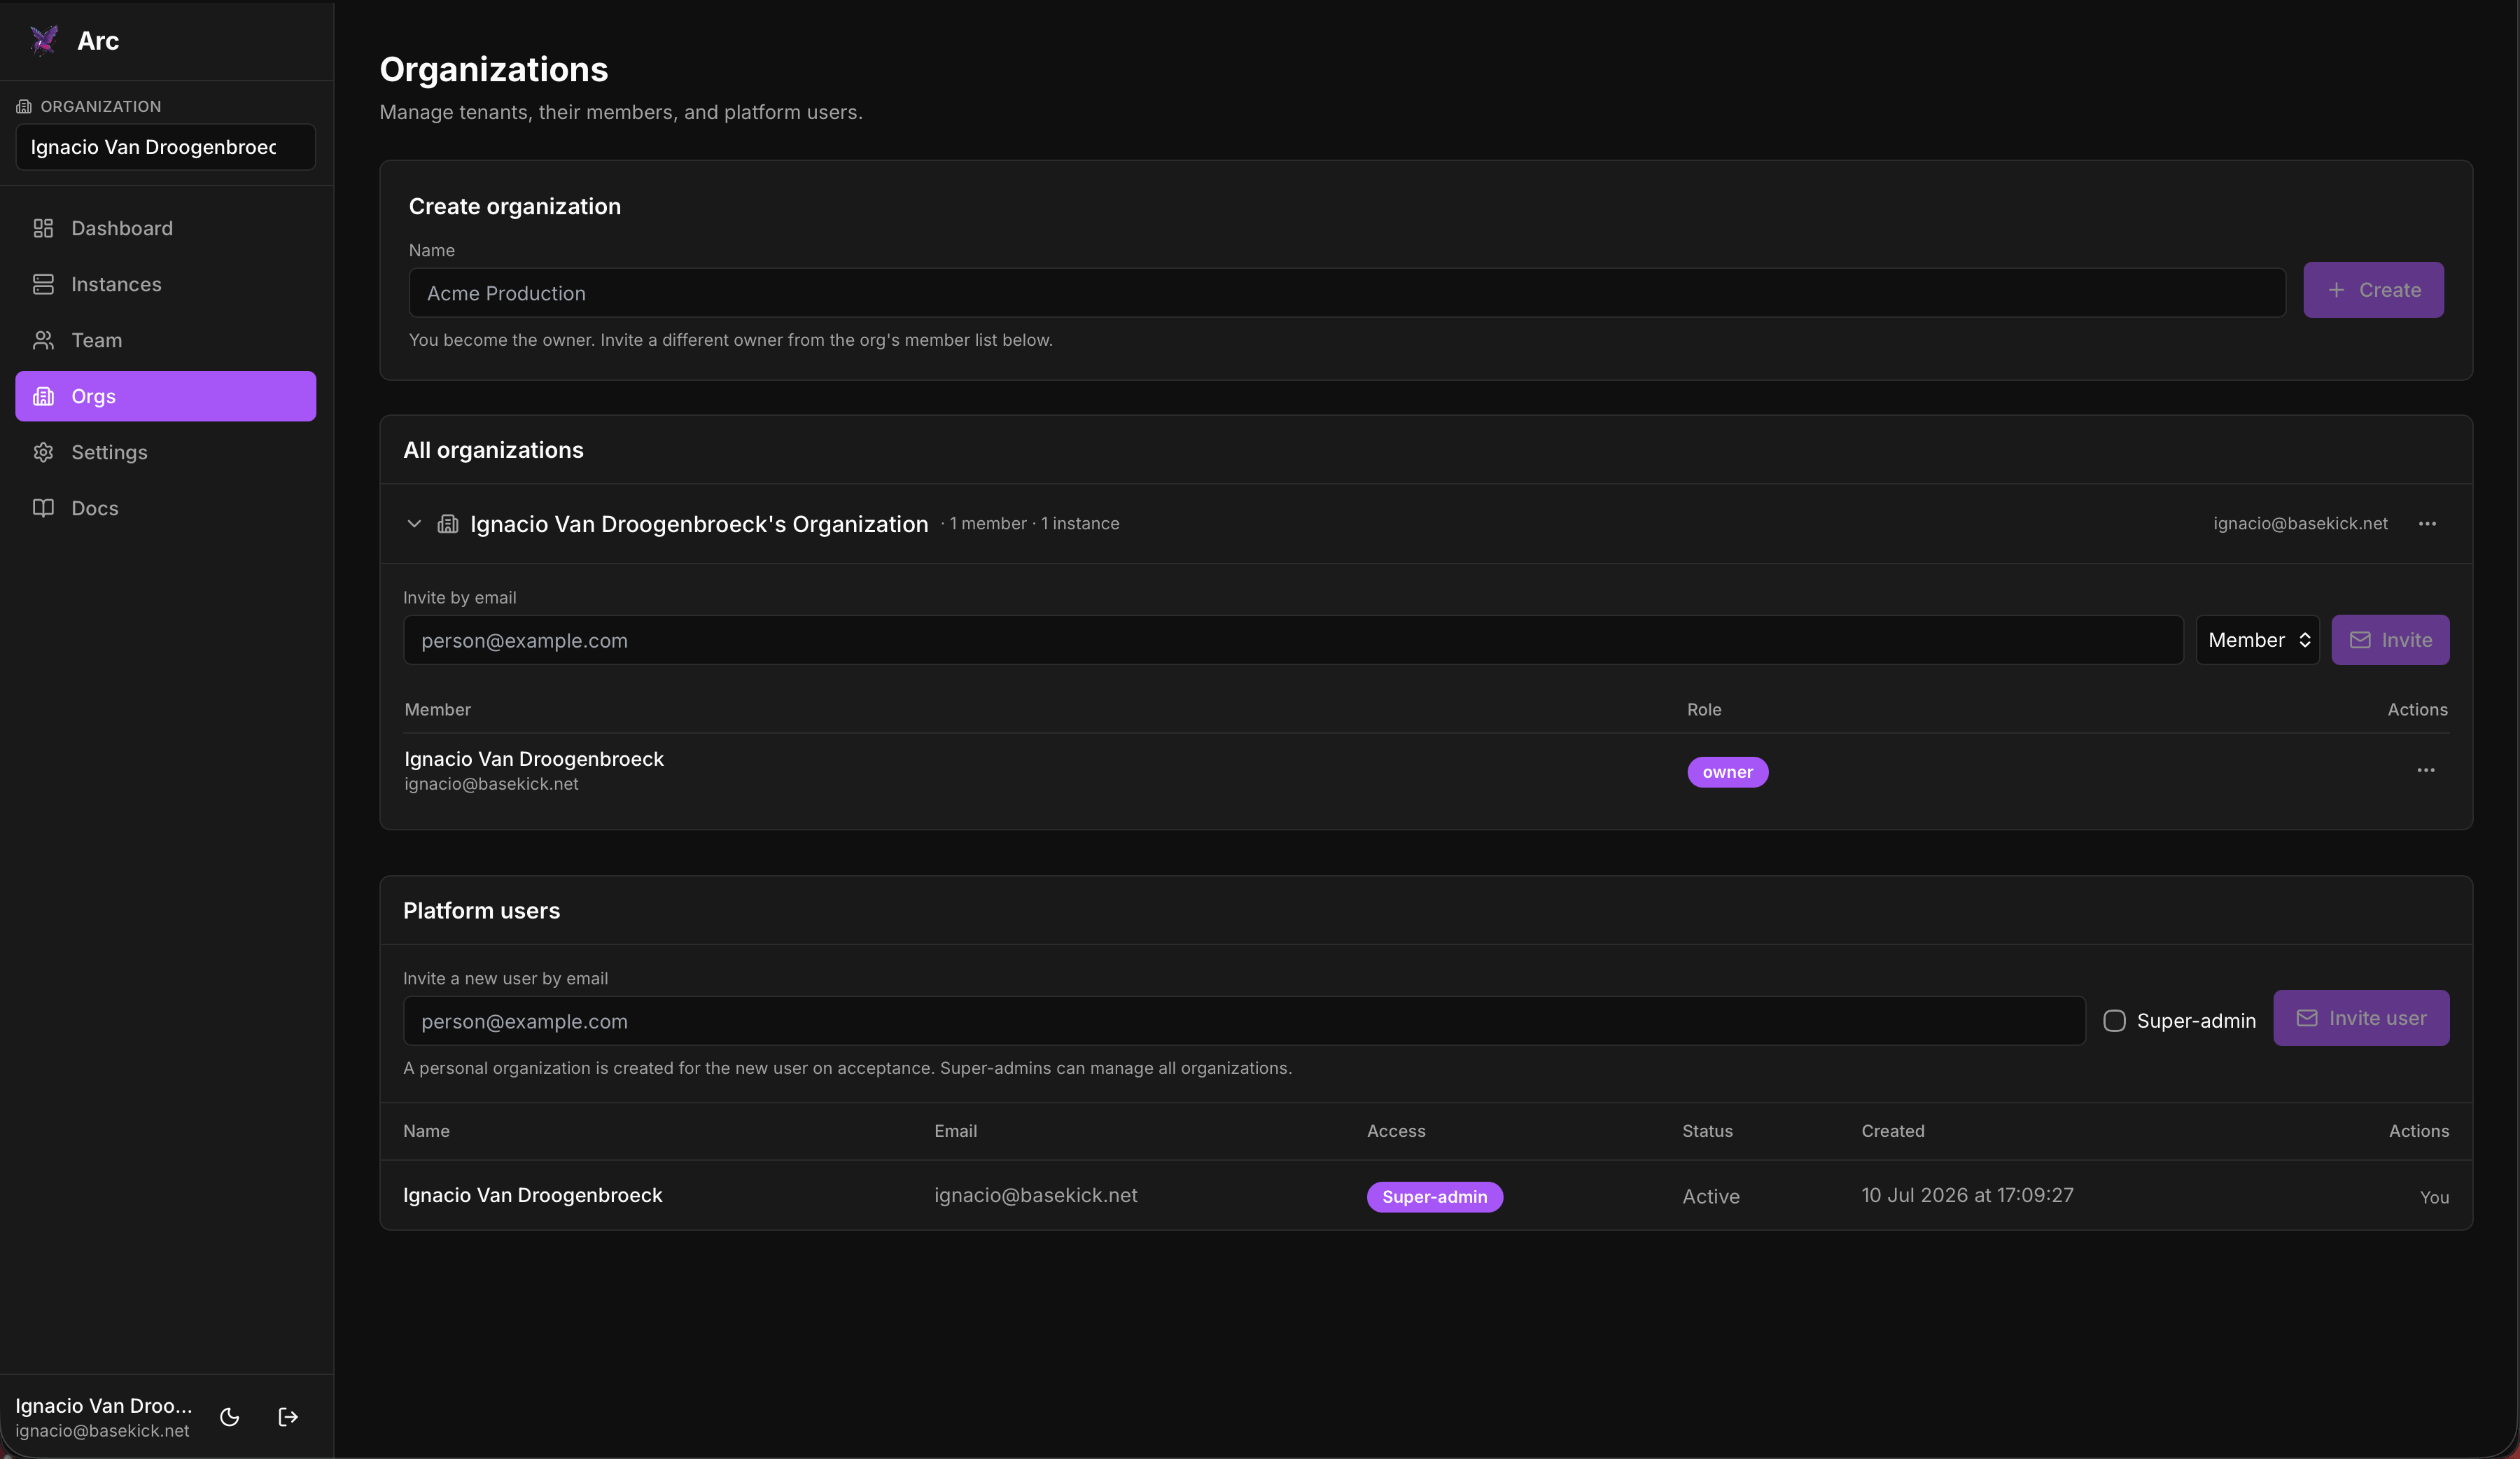Open the Member role dropdown

pyautogui.click(x=2258, y=640)
